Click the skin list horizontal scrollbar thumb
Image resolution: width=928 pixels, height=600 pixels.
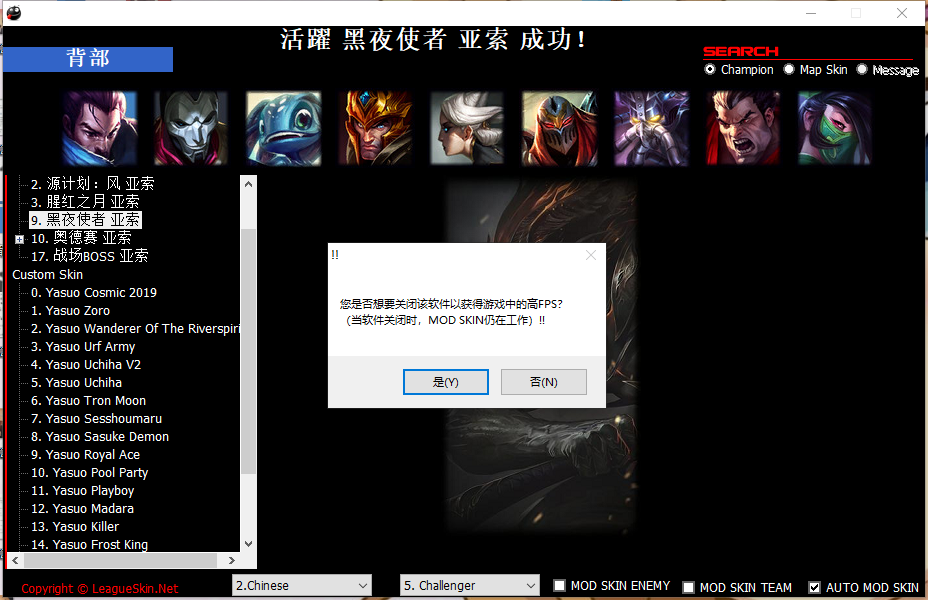click(x=121, y=560)
